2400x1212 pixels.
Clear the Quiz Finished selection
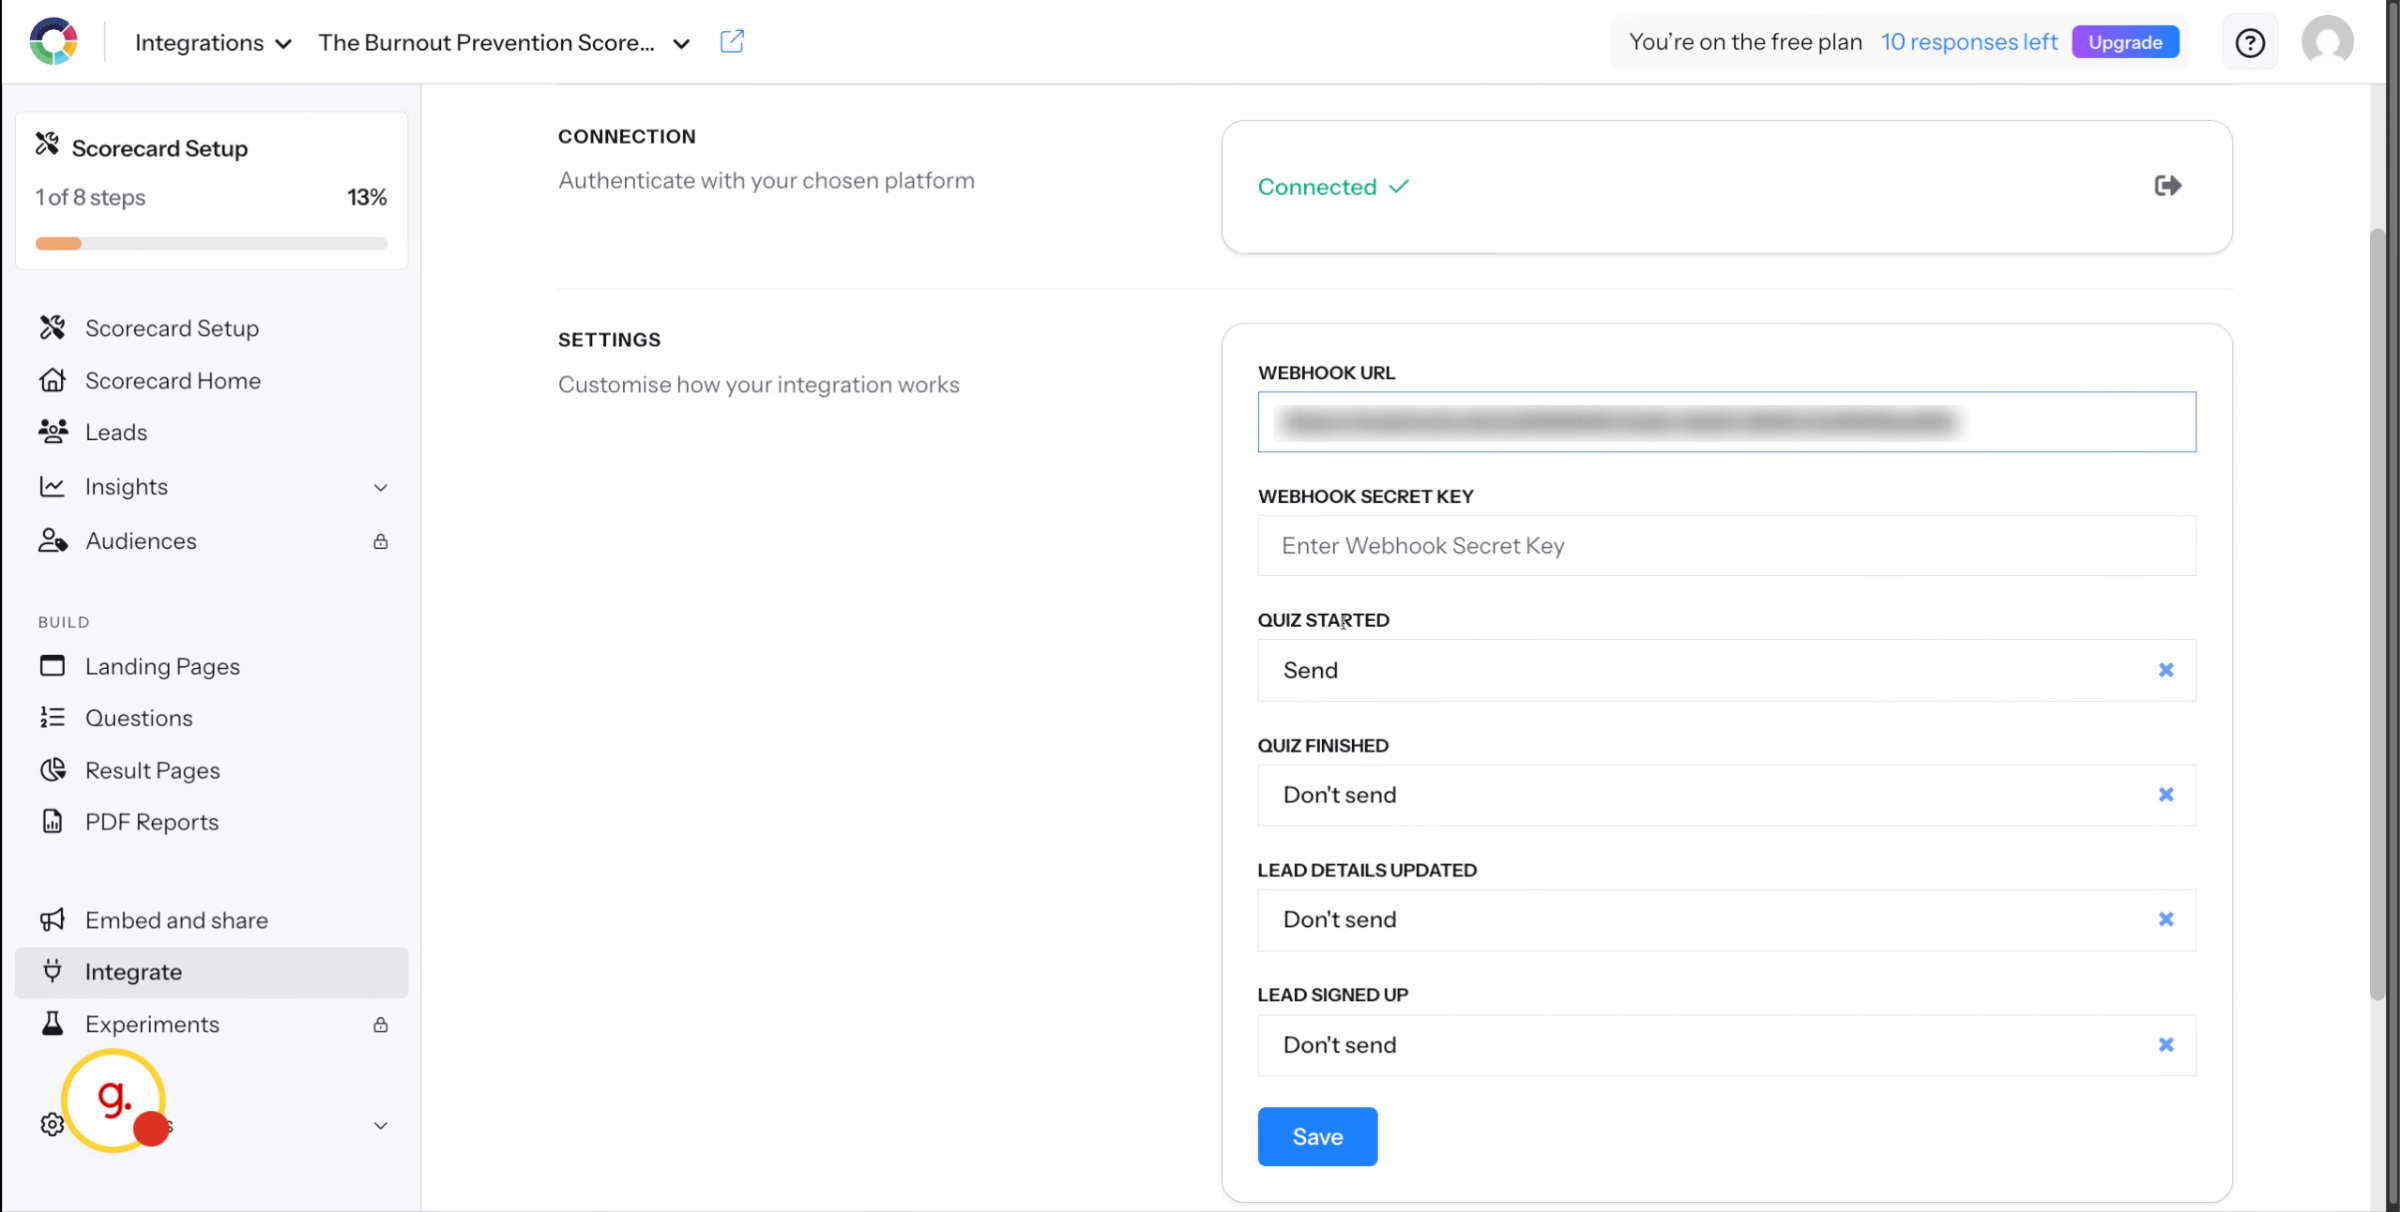(x=2166, y=795)
